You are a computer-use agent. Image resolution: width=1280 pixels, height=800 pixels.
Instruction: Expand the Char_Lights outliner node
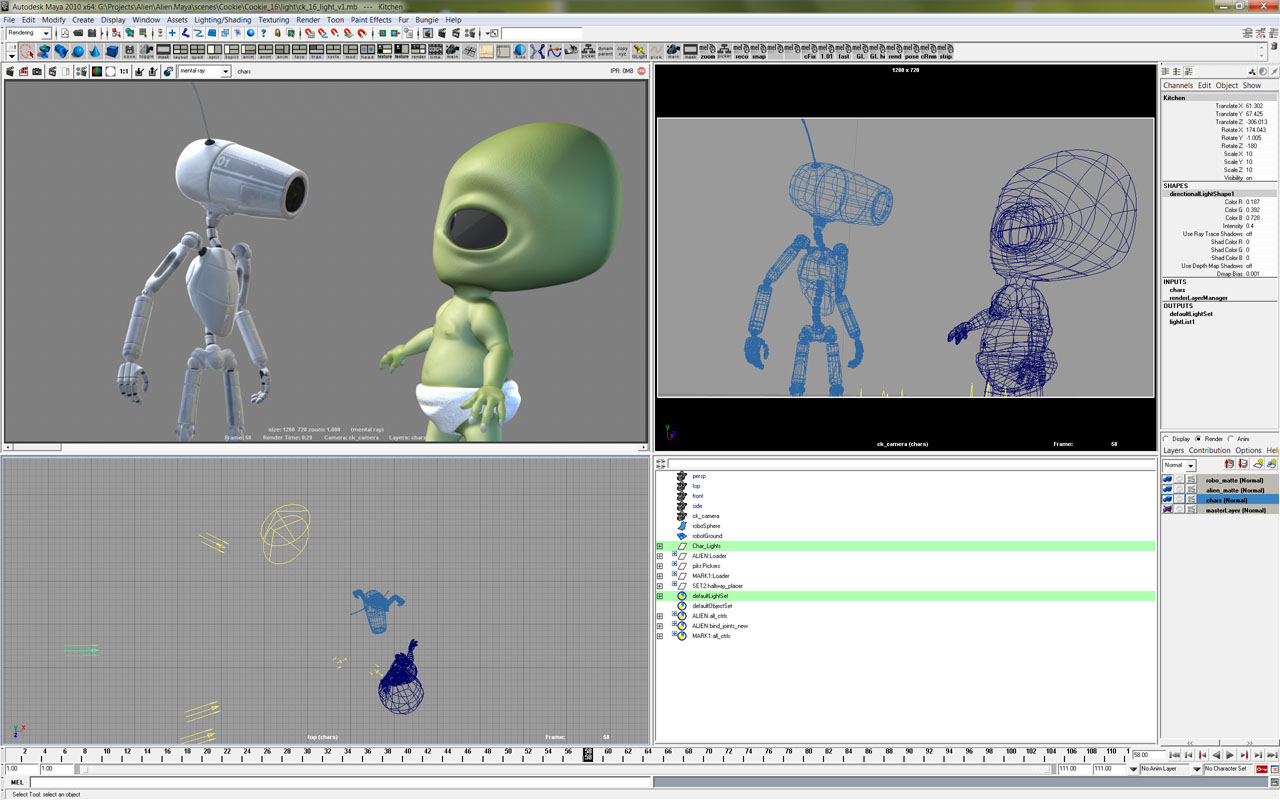pyautogui.click(x=660, y=546)
